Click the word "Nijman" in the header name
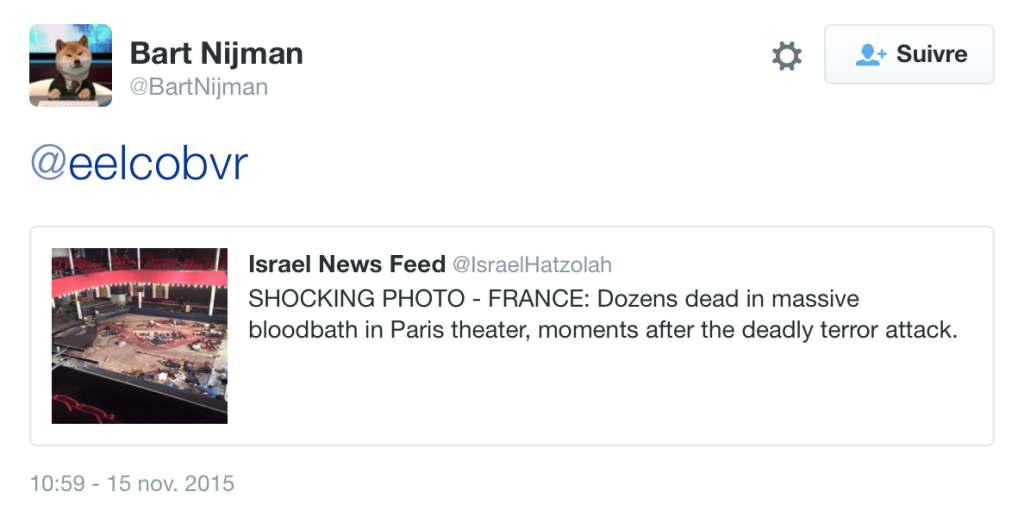Image resolution: width=1024 pixels, height=510 pixels. coord(253,52)
